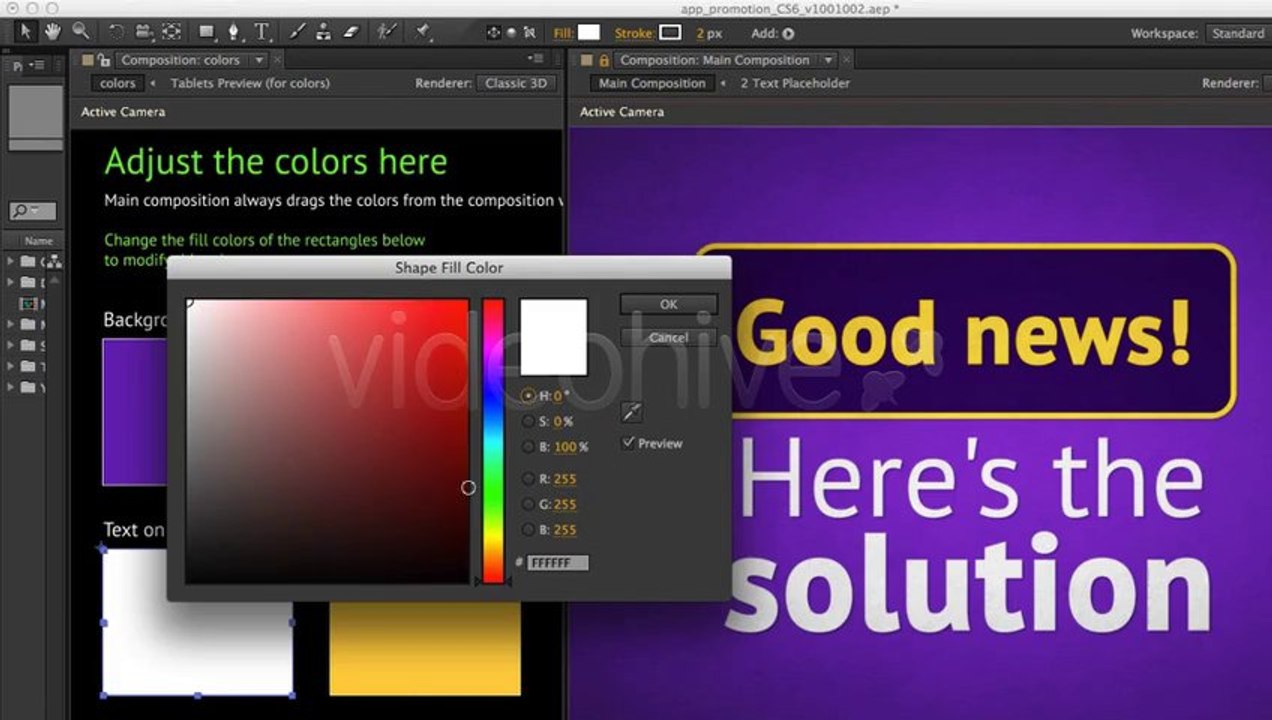
Task: Click the toolbar Fill color swatch
Action: coord(589,33)
